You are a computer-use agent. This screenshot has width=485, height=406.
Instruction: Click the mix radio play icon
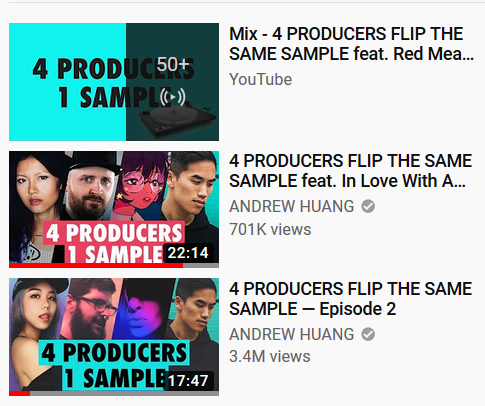[172, 97]
